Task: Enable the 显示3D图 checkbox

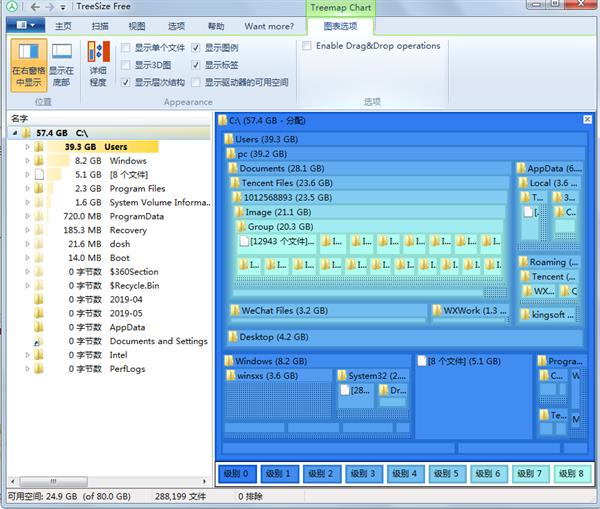Action: [126, 65]
